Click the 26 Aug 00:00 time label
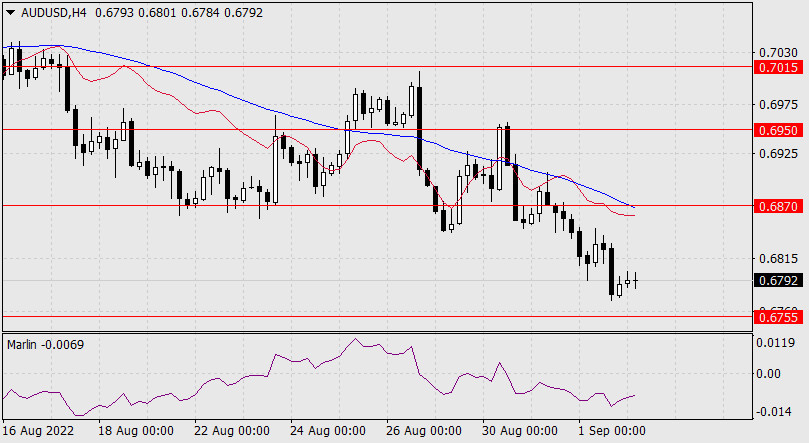 coord(424,430)
